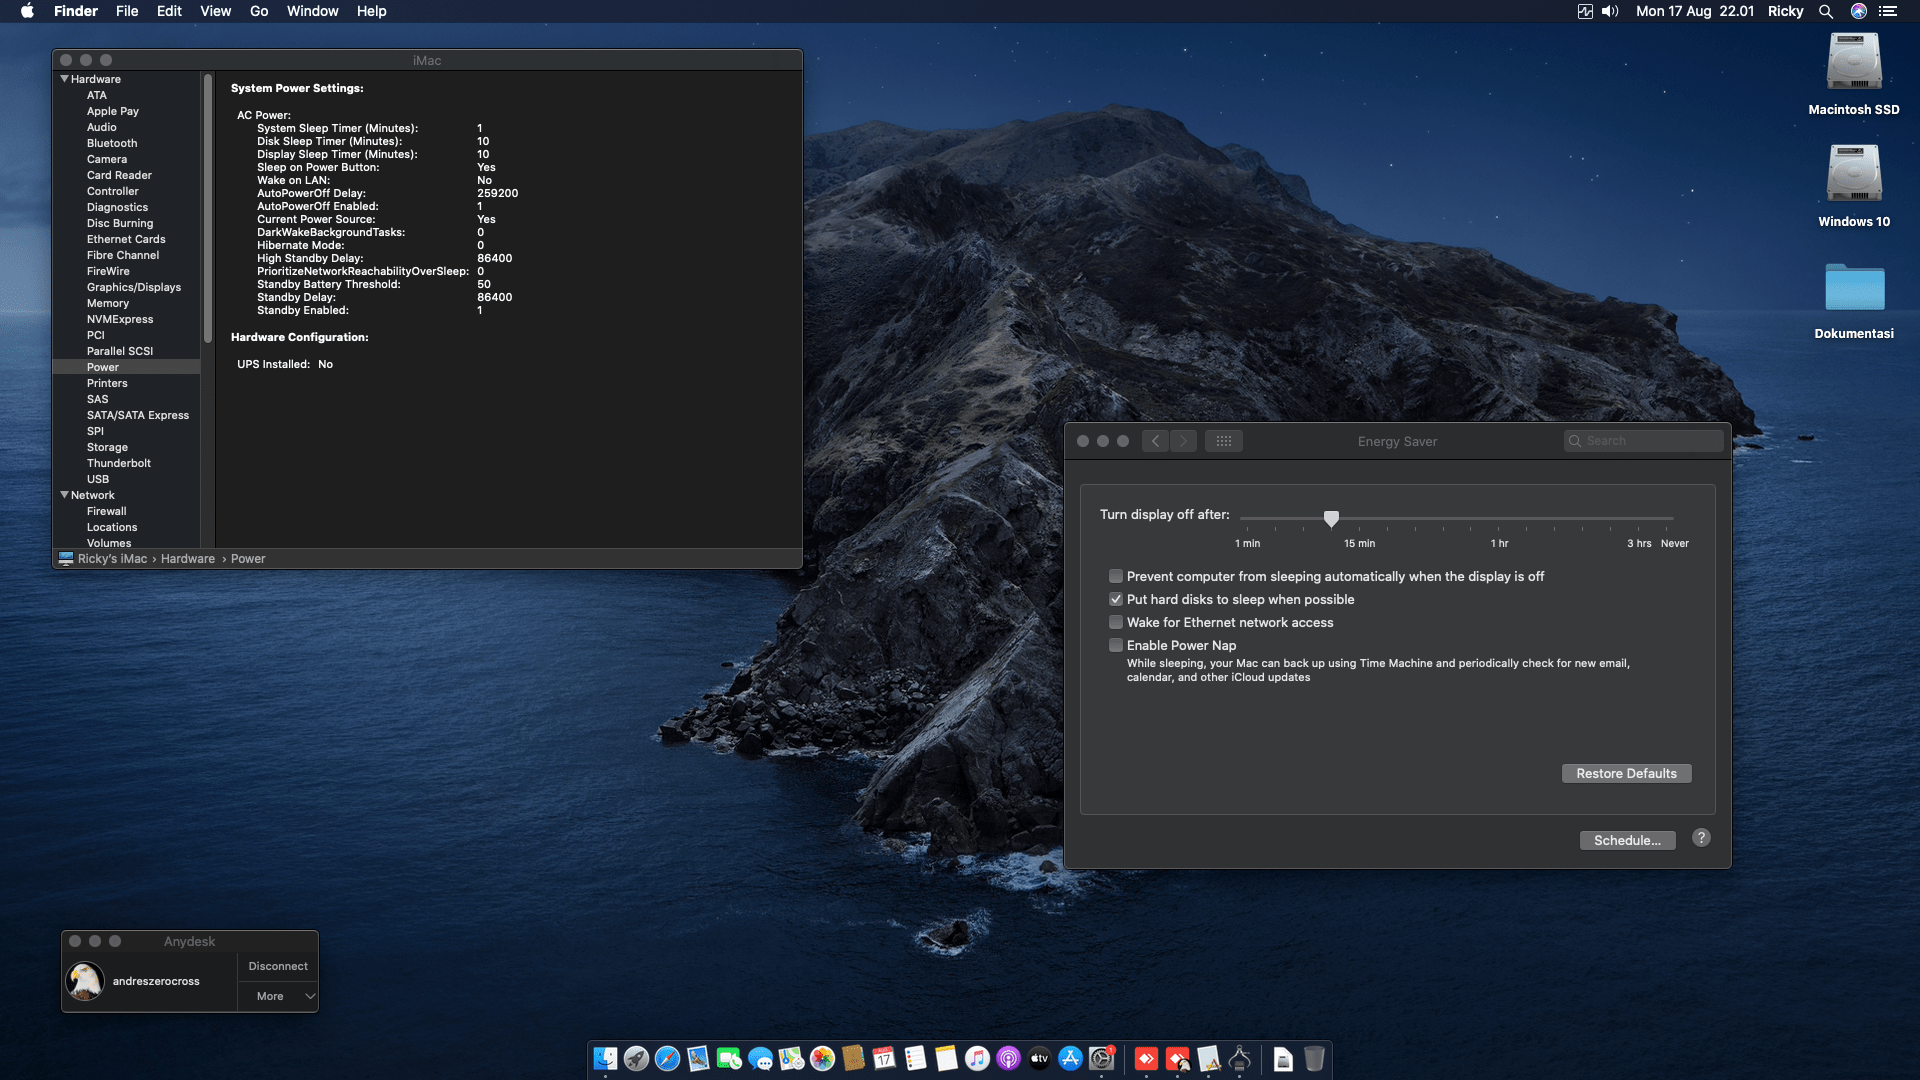Open Music from the Dock
The image size is (1920, 1080).
click(977, 1058)
